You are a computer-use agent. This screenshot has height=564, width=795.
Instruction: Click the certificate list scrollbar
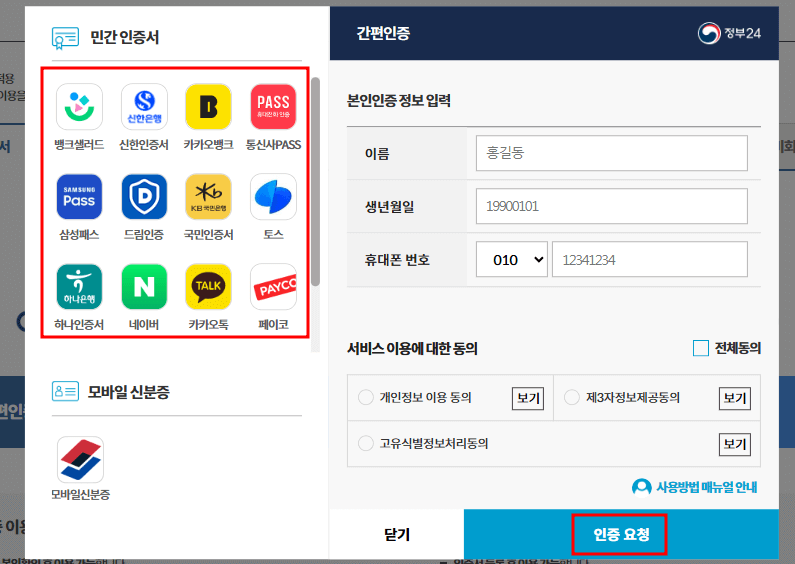[315, 182]
